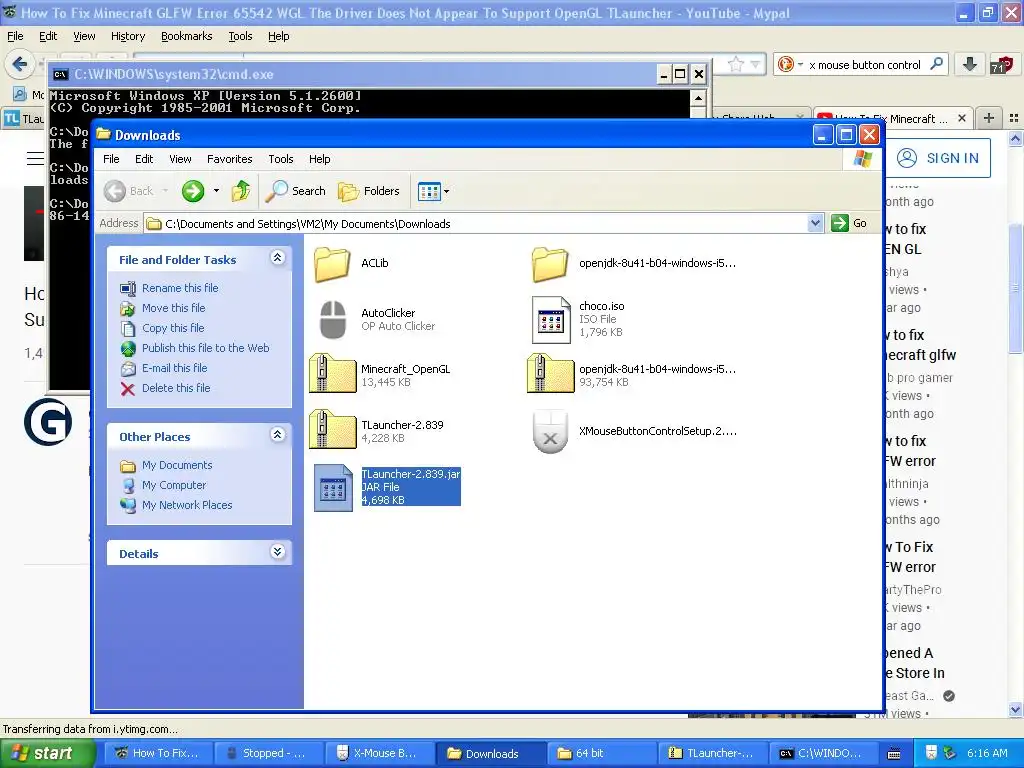The height and width of the screenshot is (768, 1024).
Task: Collapse the Other Places panel
Action: [x=278, y=435]
